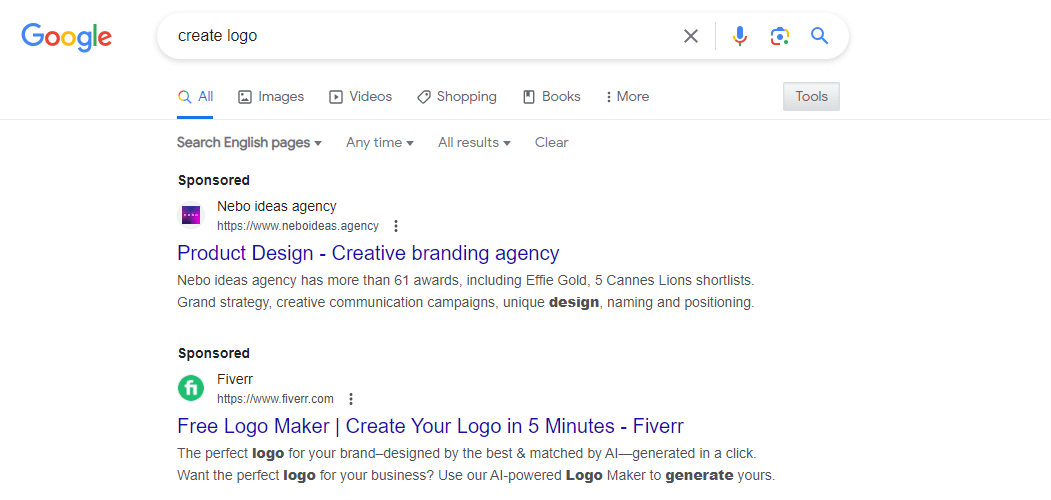Toggle the Tools button

tap(811, 97)
